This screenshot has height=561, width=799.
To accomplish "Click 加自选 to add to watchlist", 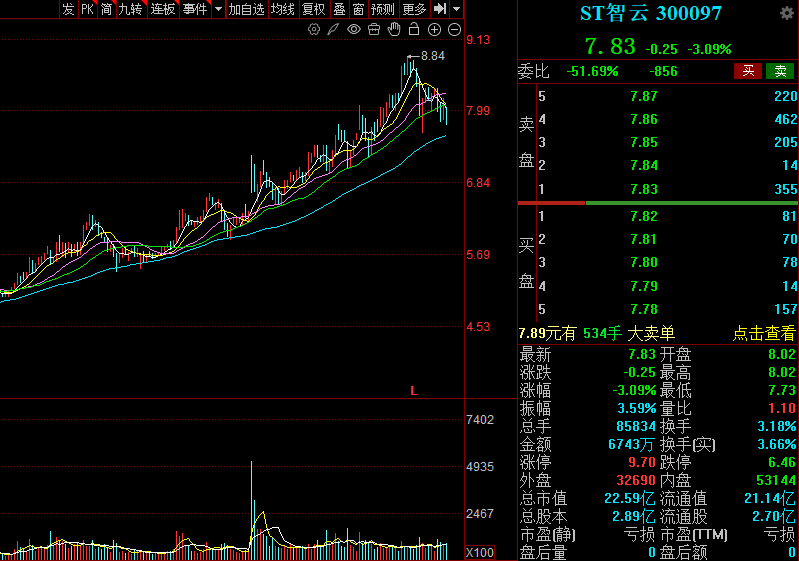I will [246, 9].
